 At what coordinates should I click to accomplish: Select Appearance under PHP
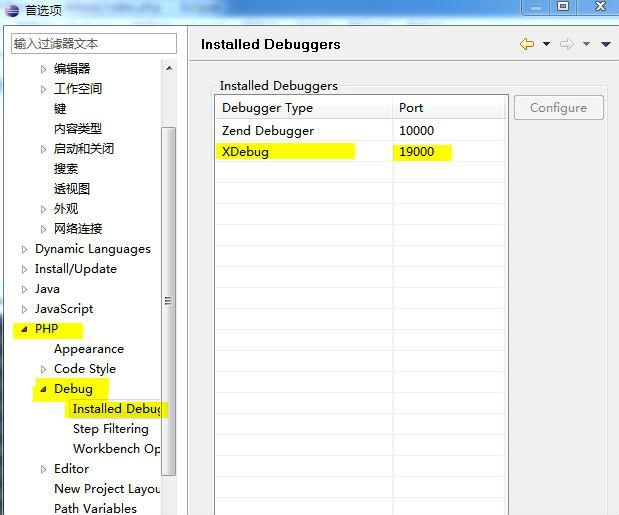tap(89, 349)
